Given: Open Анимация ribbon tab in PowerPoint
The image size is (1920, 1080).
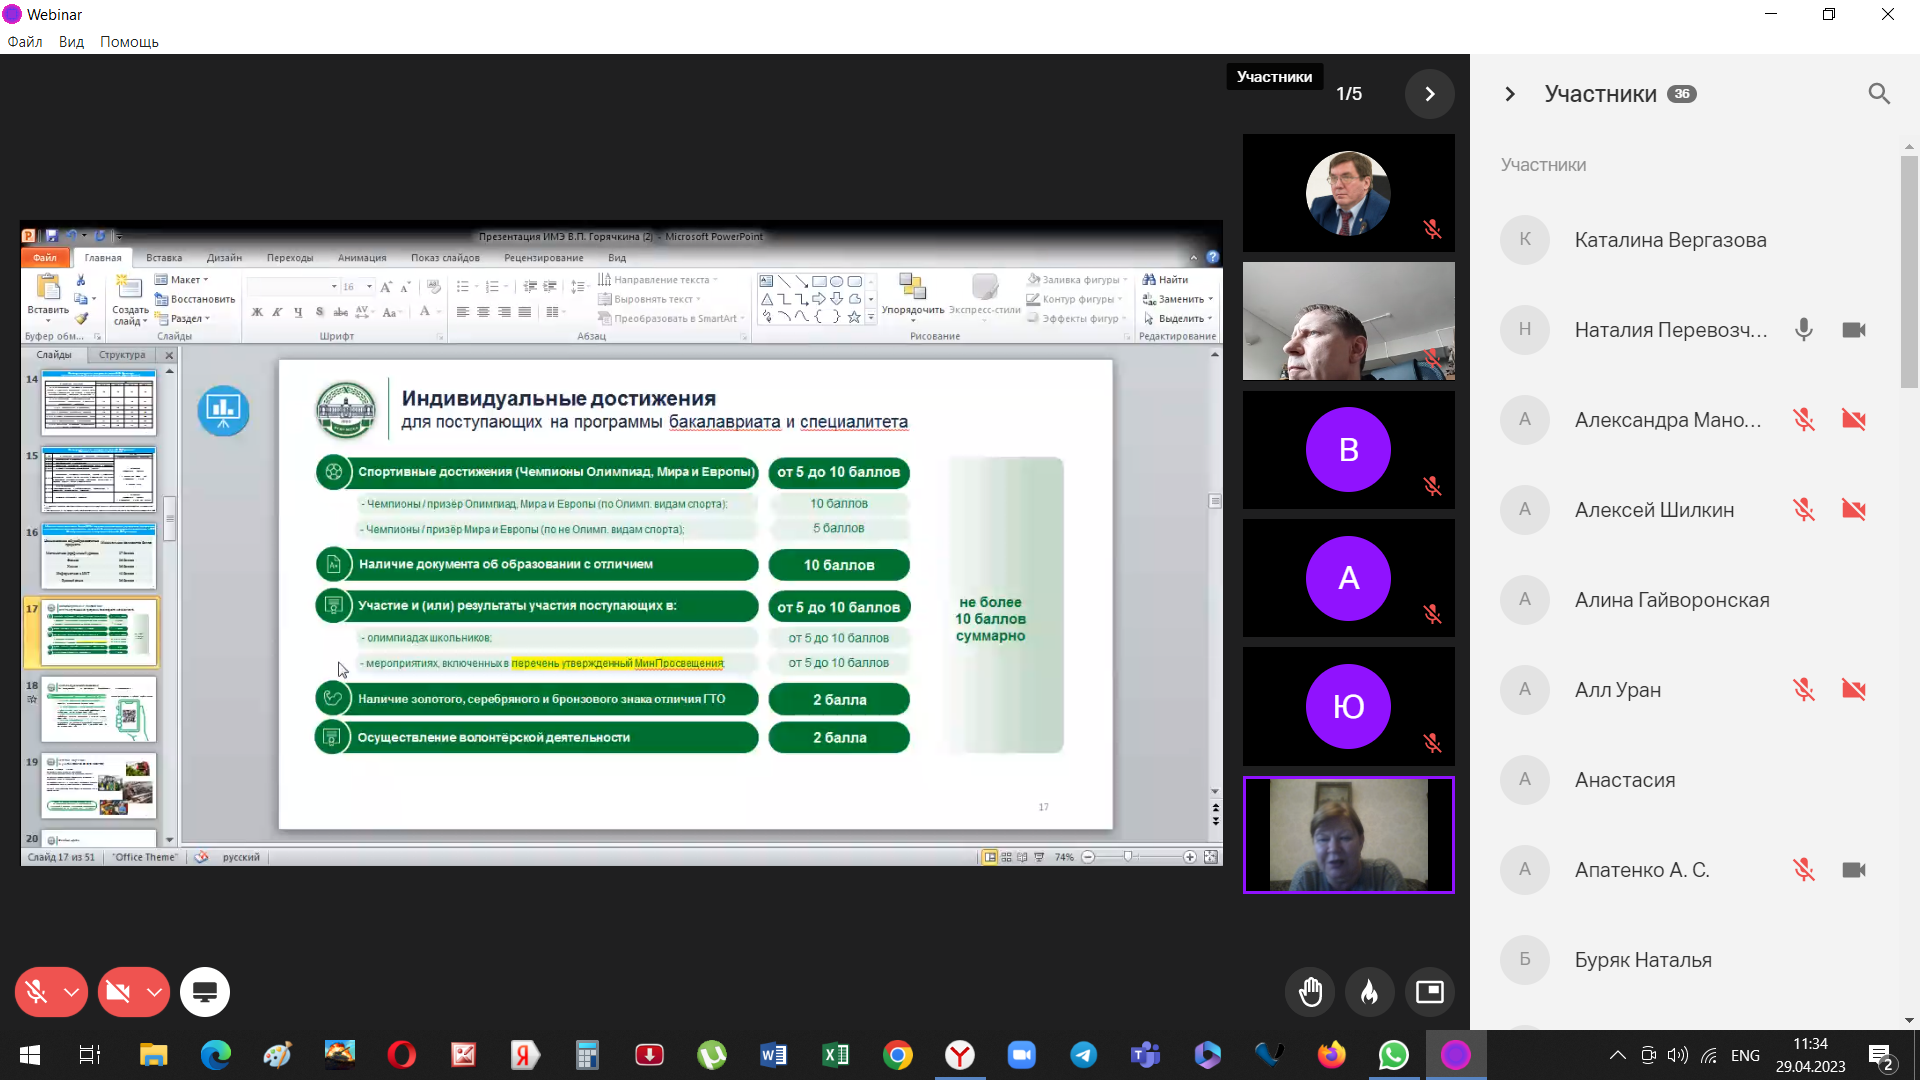Looking at the screenshot, I should pyautogui.click(x=362, y=258).
